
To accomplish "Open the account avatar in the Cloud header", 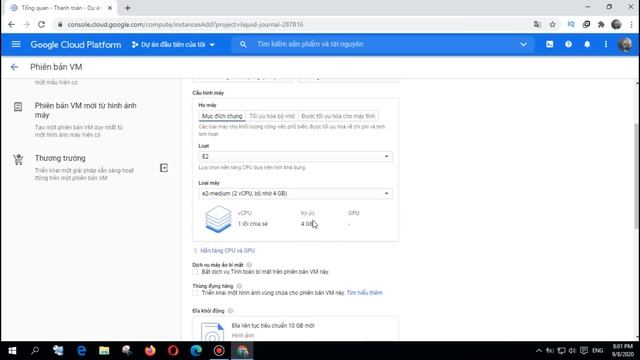I will (624, 44).
